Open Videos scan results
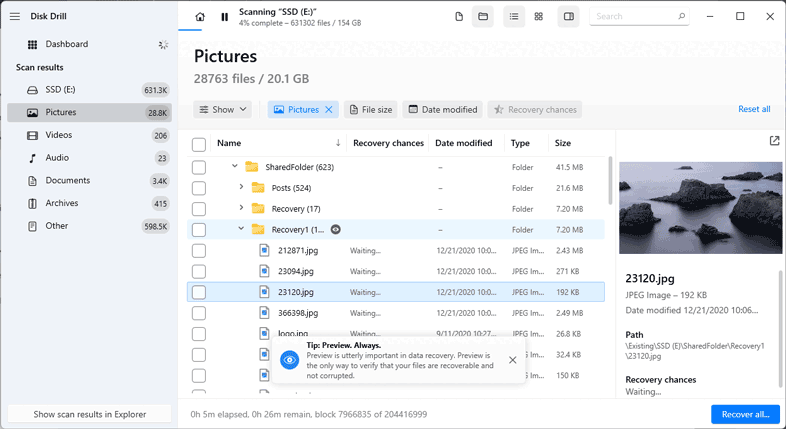This screenshot has height=429, width=786. 58,135
